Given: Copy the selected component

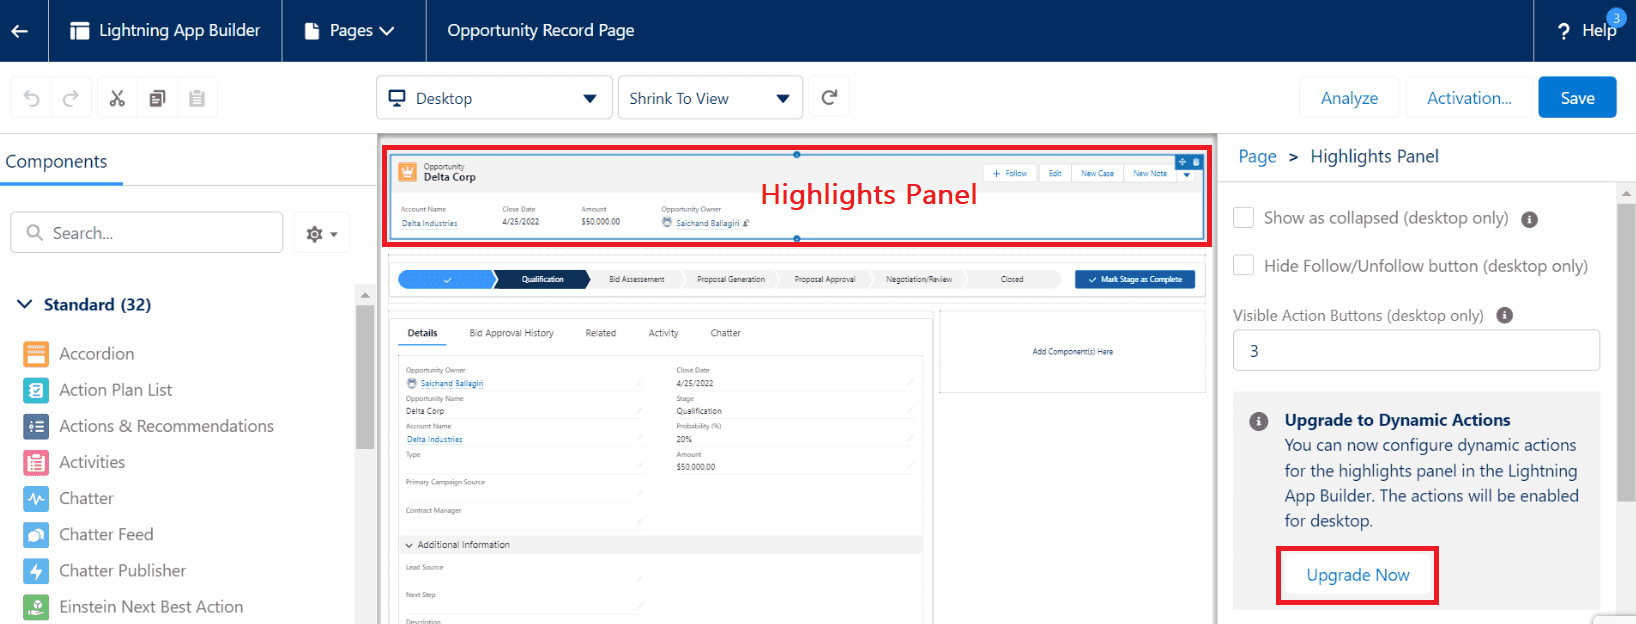Looking at the screenshot, I should (x=157, y=98).
